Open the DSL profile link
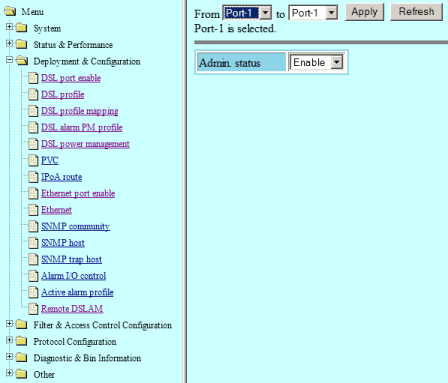 click(63, 95)
